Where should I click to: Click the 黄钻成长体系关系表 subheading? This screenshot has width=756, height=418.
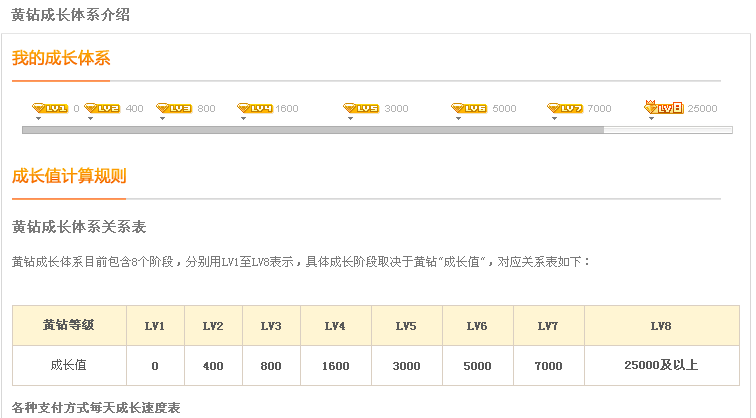[79, 227]
